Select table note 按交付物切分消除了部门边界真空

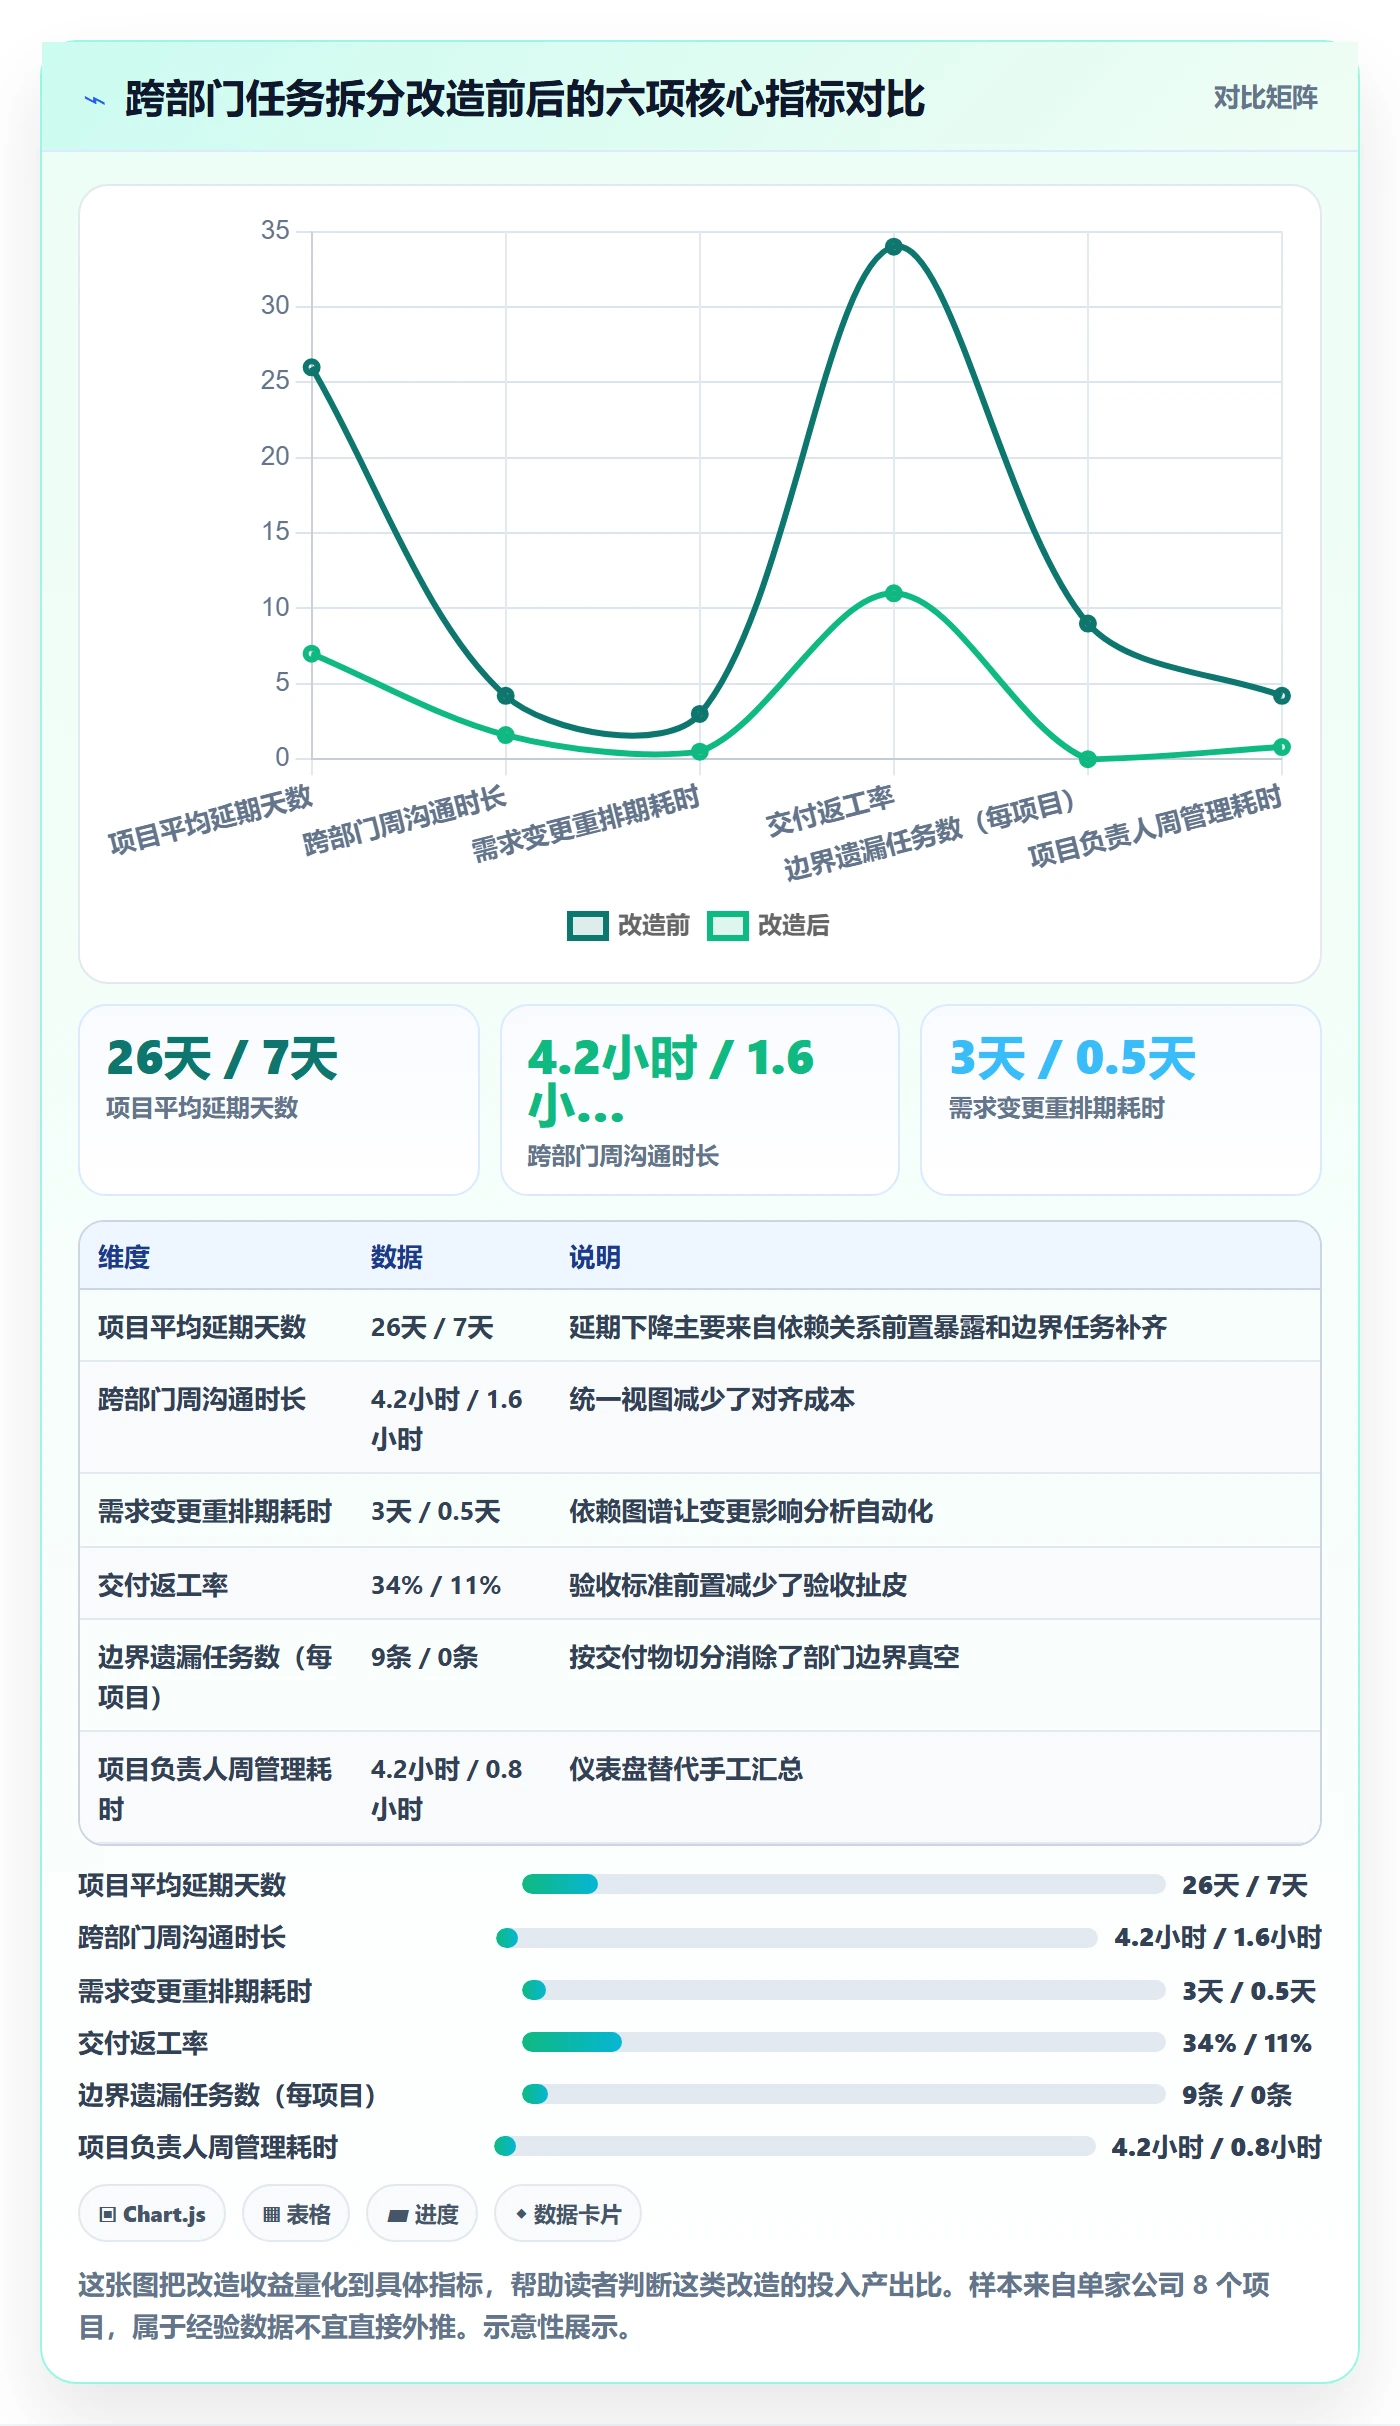[x=764, y=1657]
